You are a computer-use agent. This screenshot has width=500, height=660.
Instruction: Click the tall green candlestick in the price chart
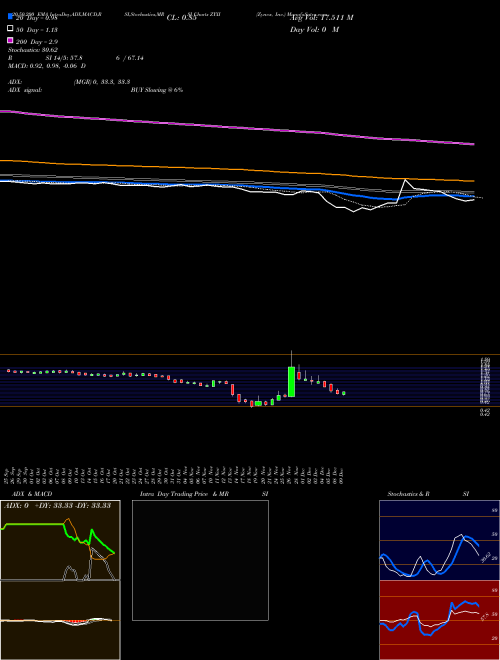pos(291,381)
